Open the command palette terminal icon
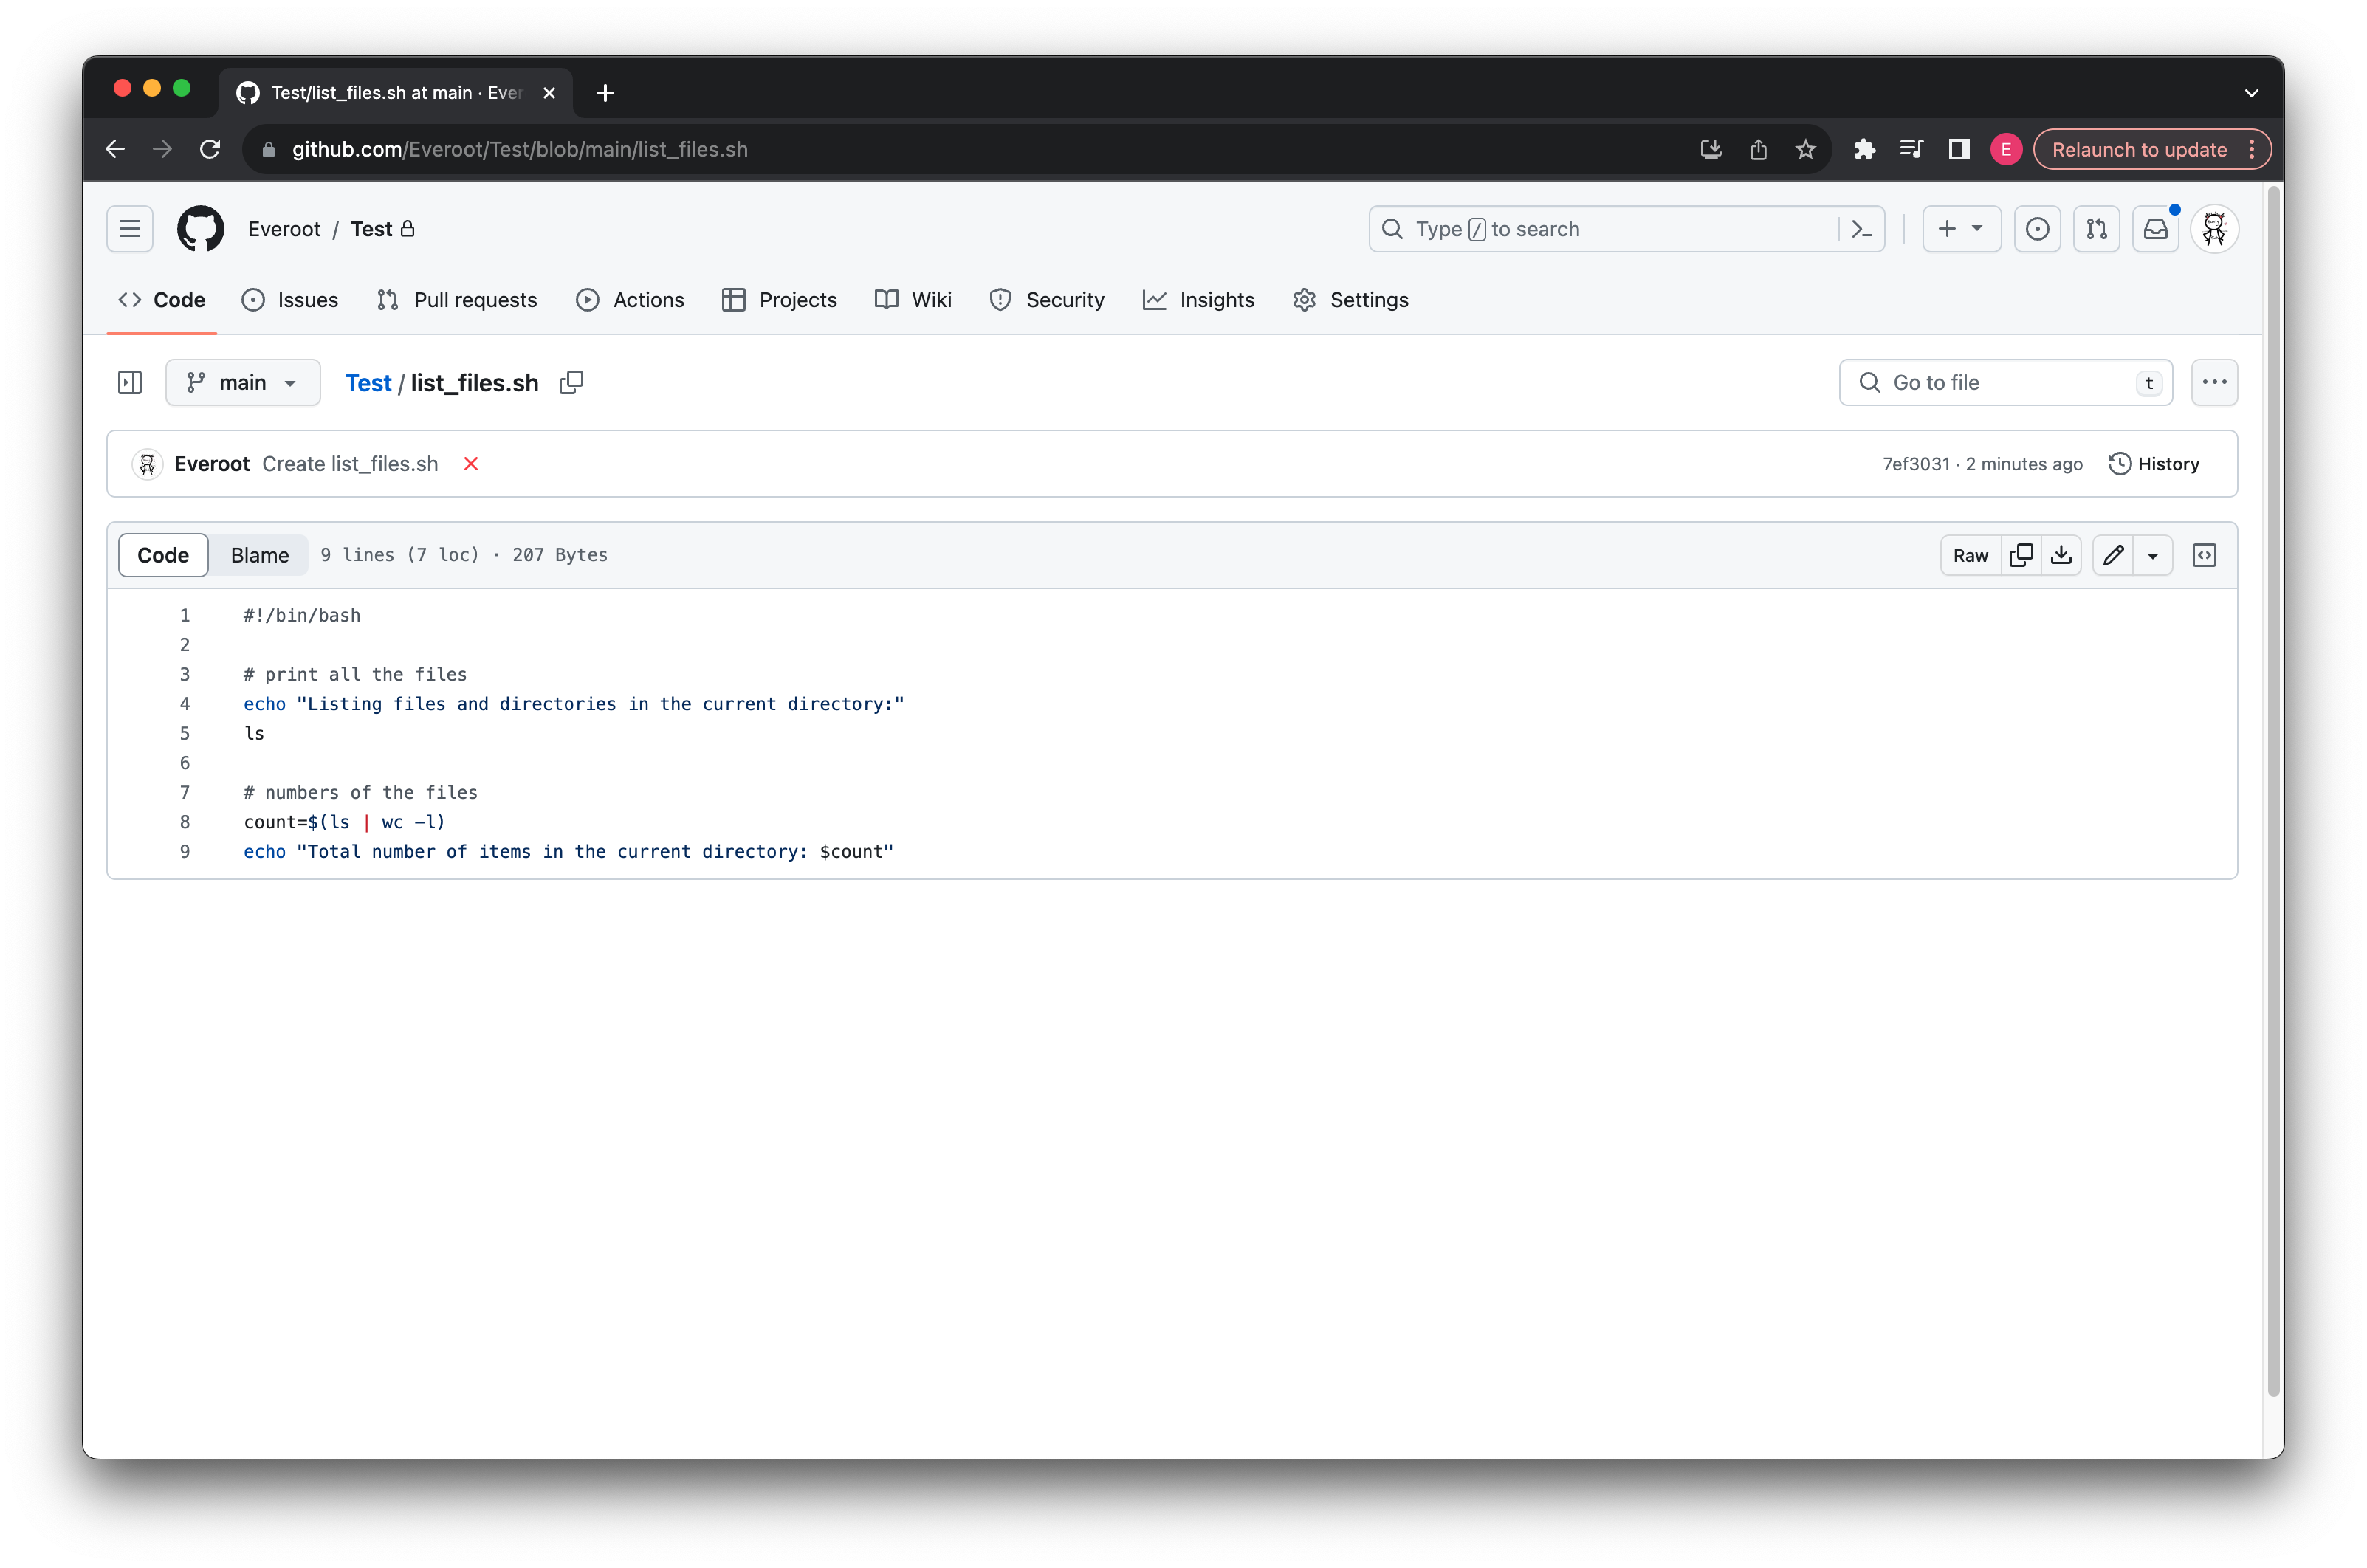Viewport: 2367px width, 1568px height. point(1861,229)
